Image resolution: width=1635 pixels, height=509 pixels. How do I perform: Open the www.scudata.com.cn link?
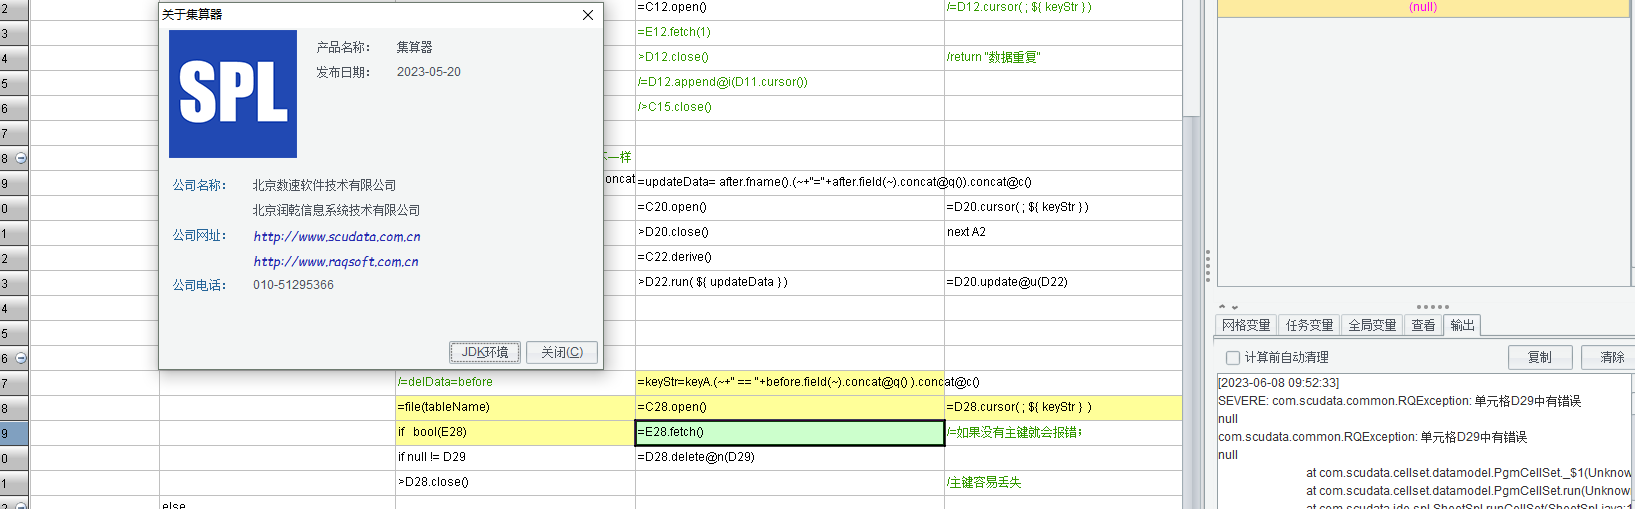pos(336,237)
